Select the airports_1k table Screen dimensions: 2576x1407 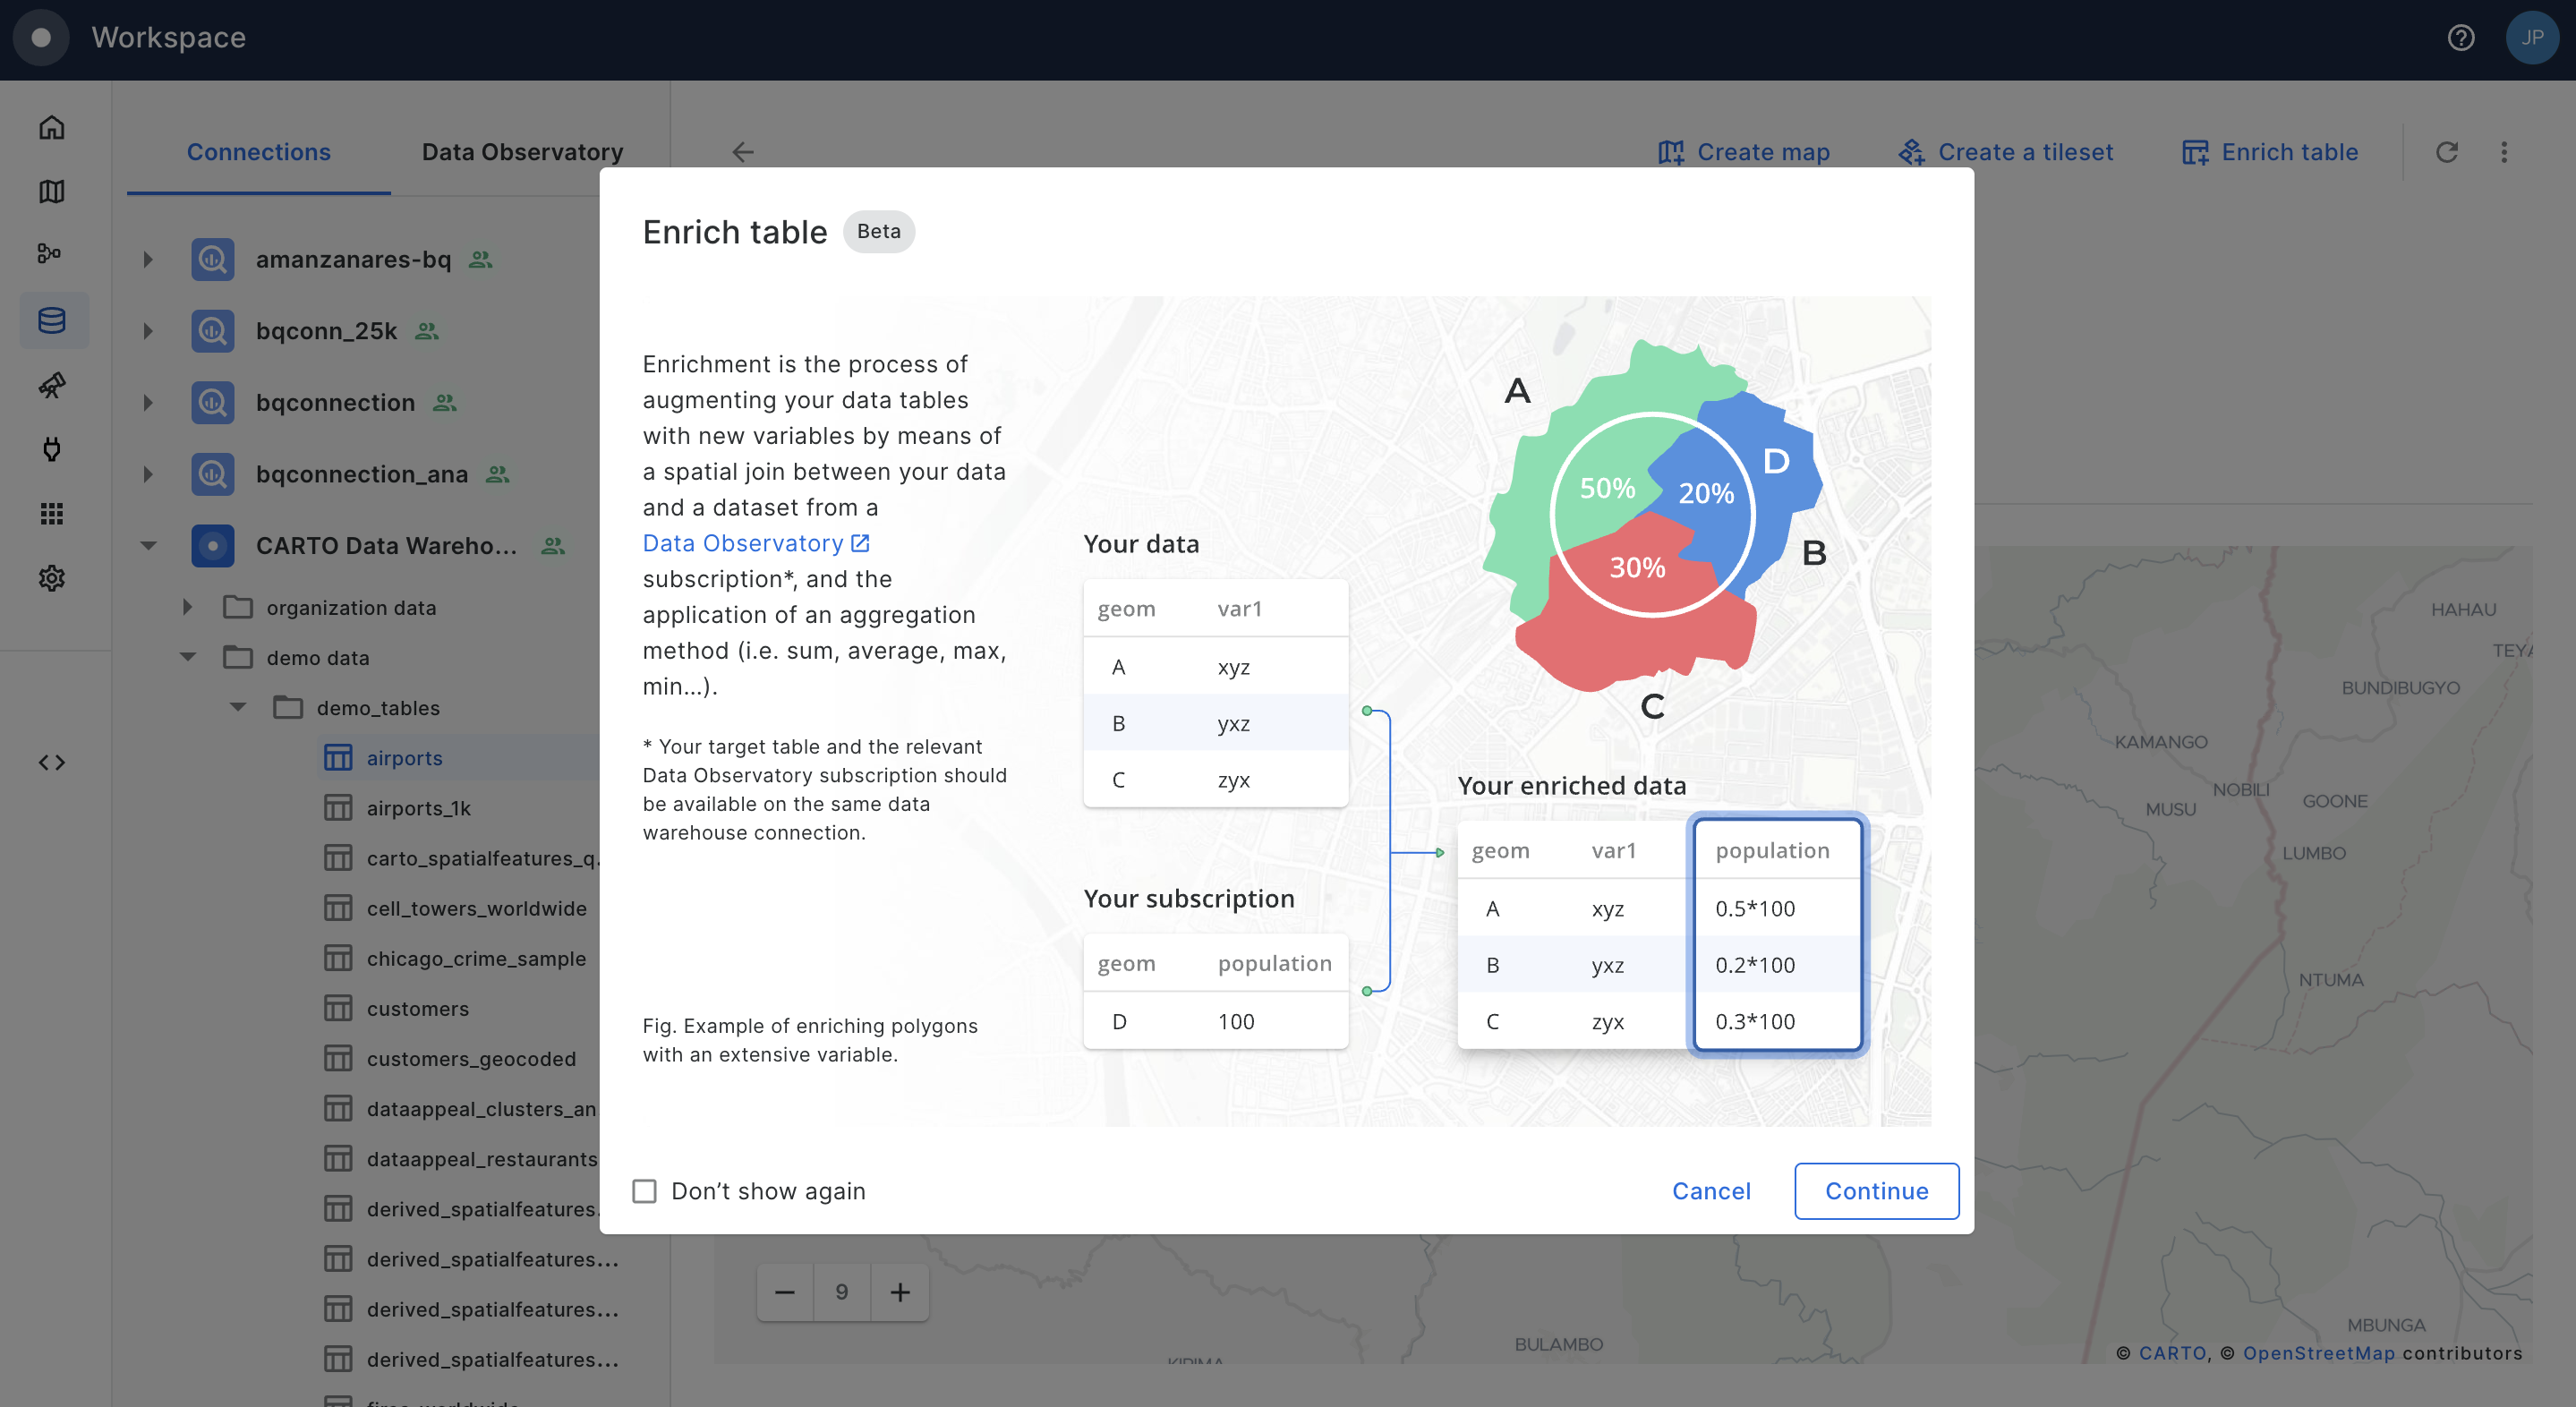coord(418,808)
